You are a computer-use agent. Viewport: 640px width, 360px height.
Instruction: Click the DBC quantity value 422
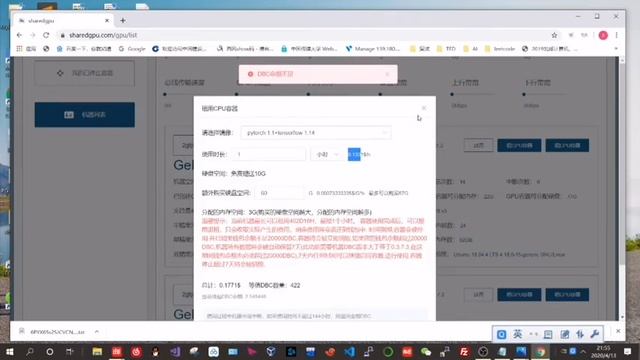[295, 285]
